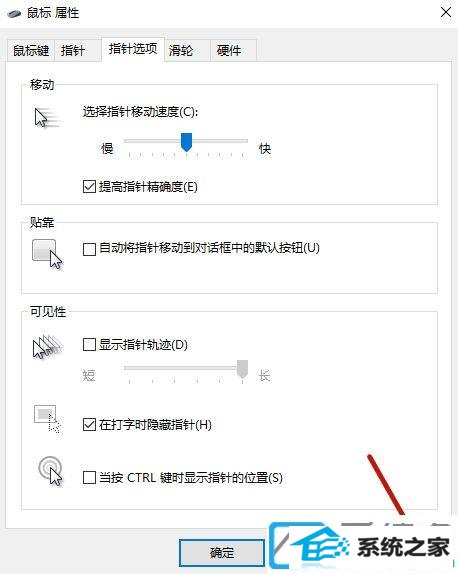Image resolution: width=458 pixels, height=574 pixels.
Task: Click the pointer trail length slider thumb
Action: click(242, 369)
